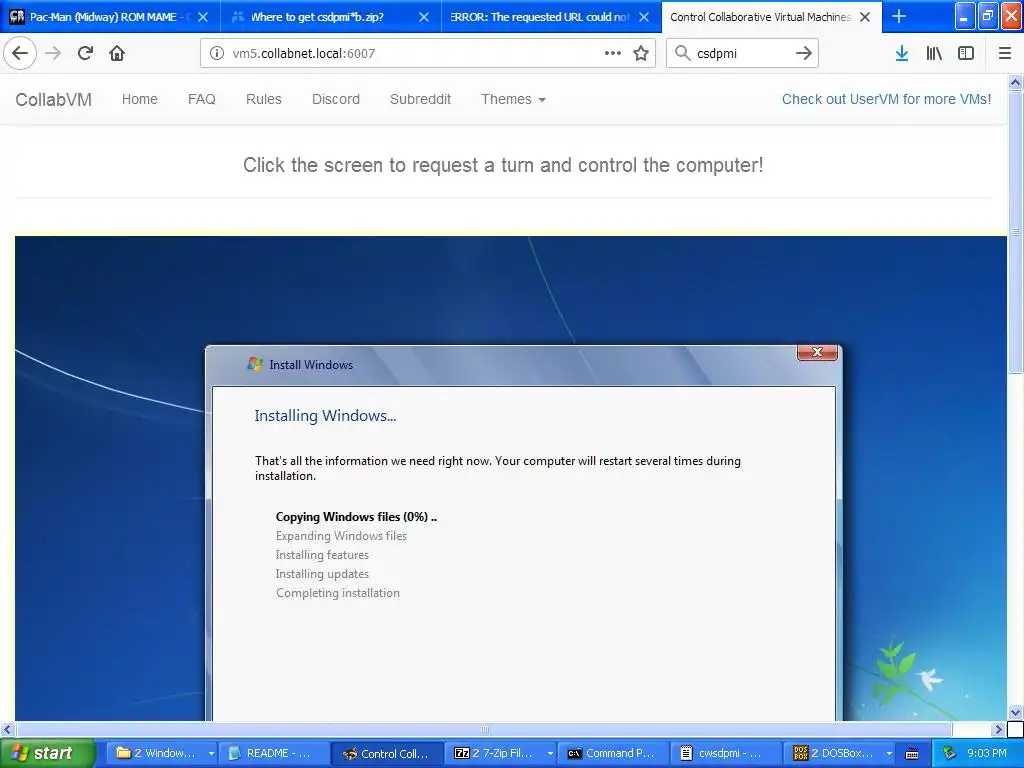Submit search with the arrow button

click(804, 53)
